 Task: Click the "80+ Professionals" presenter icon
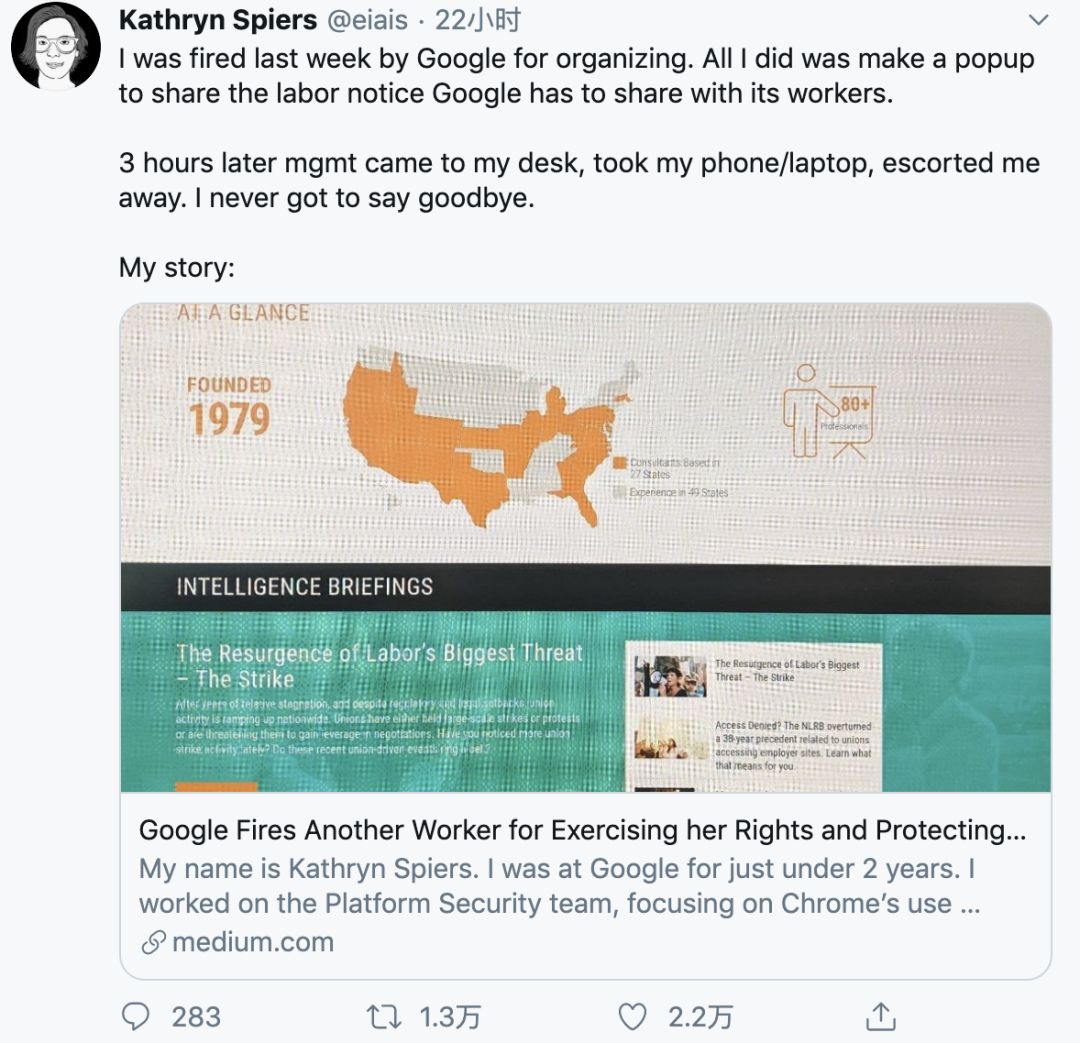point(826,414)
